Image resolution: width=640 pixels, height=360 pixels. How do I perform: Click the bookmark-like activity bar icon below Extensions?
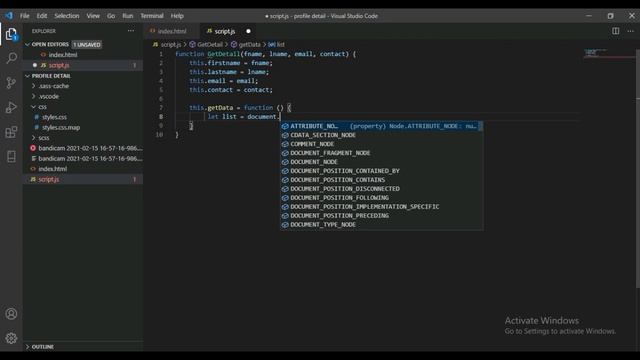[x=11, y=156]
